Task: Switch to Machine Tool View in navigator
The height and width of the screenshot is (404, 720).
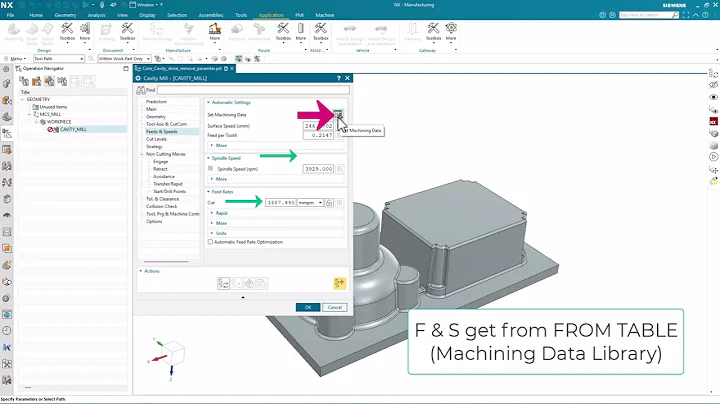Action: click(36, 81)
